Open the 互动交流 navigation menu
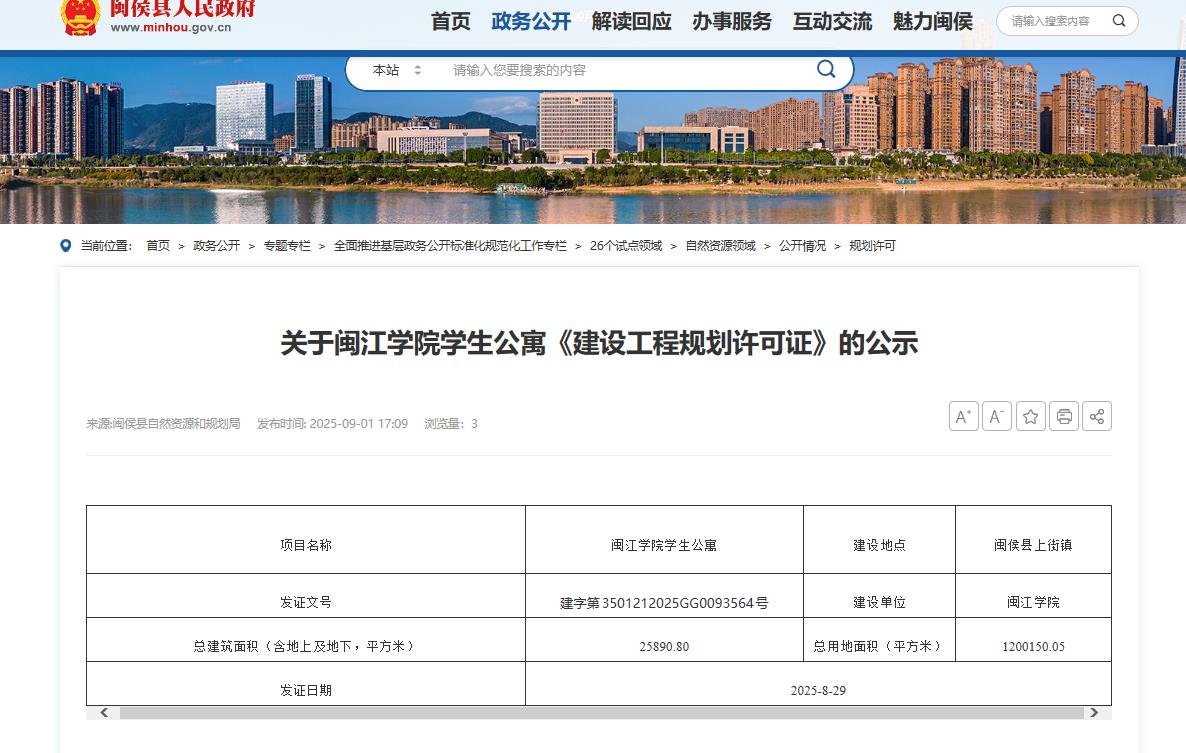 click(x=833, y=21)
